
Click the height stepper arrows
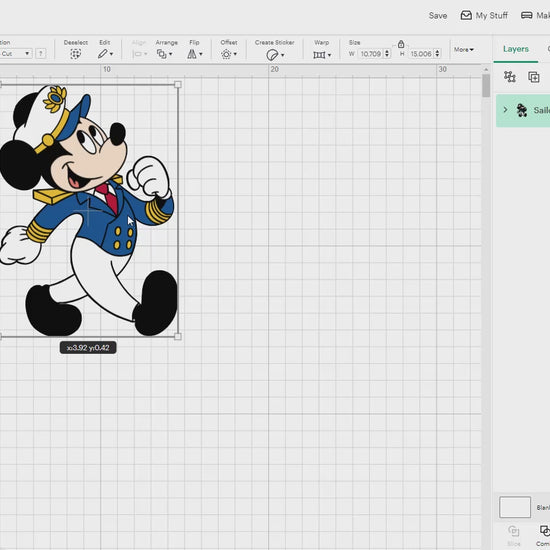pos(437,54)
